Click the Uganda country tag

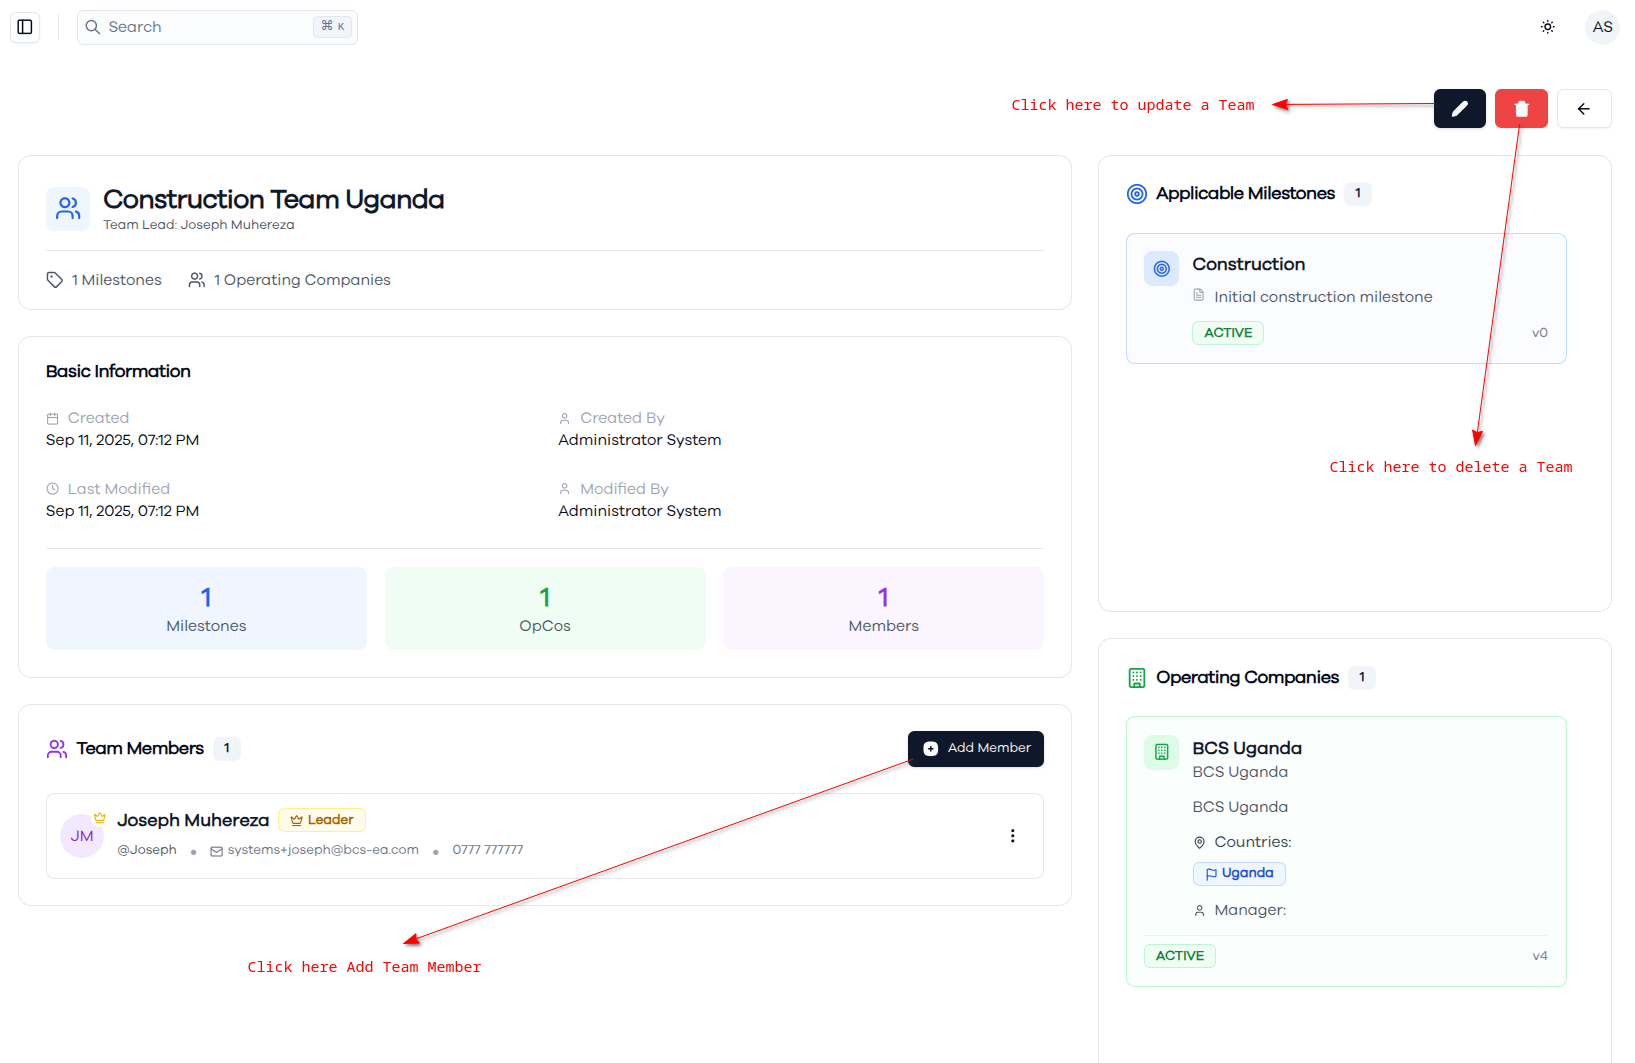click(1239, 873)
